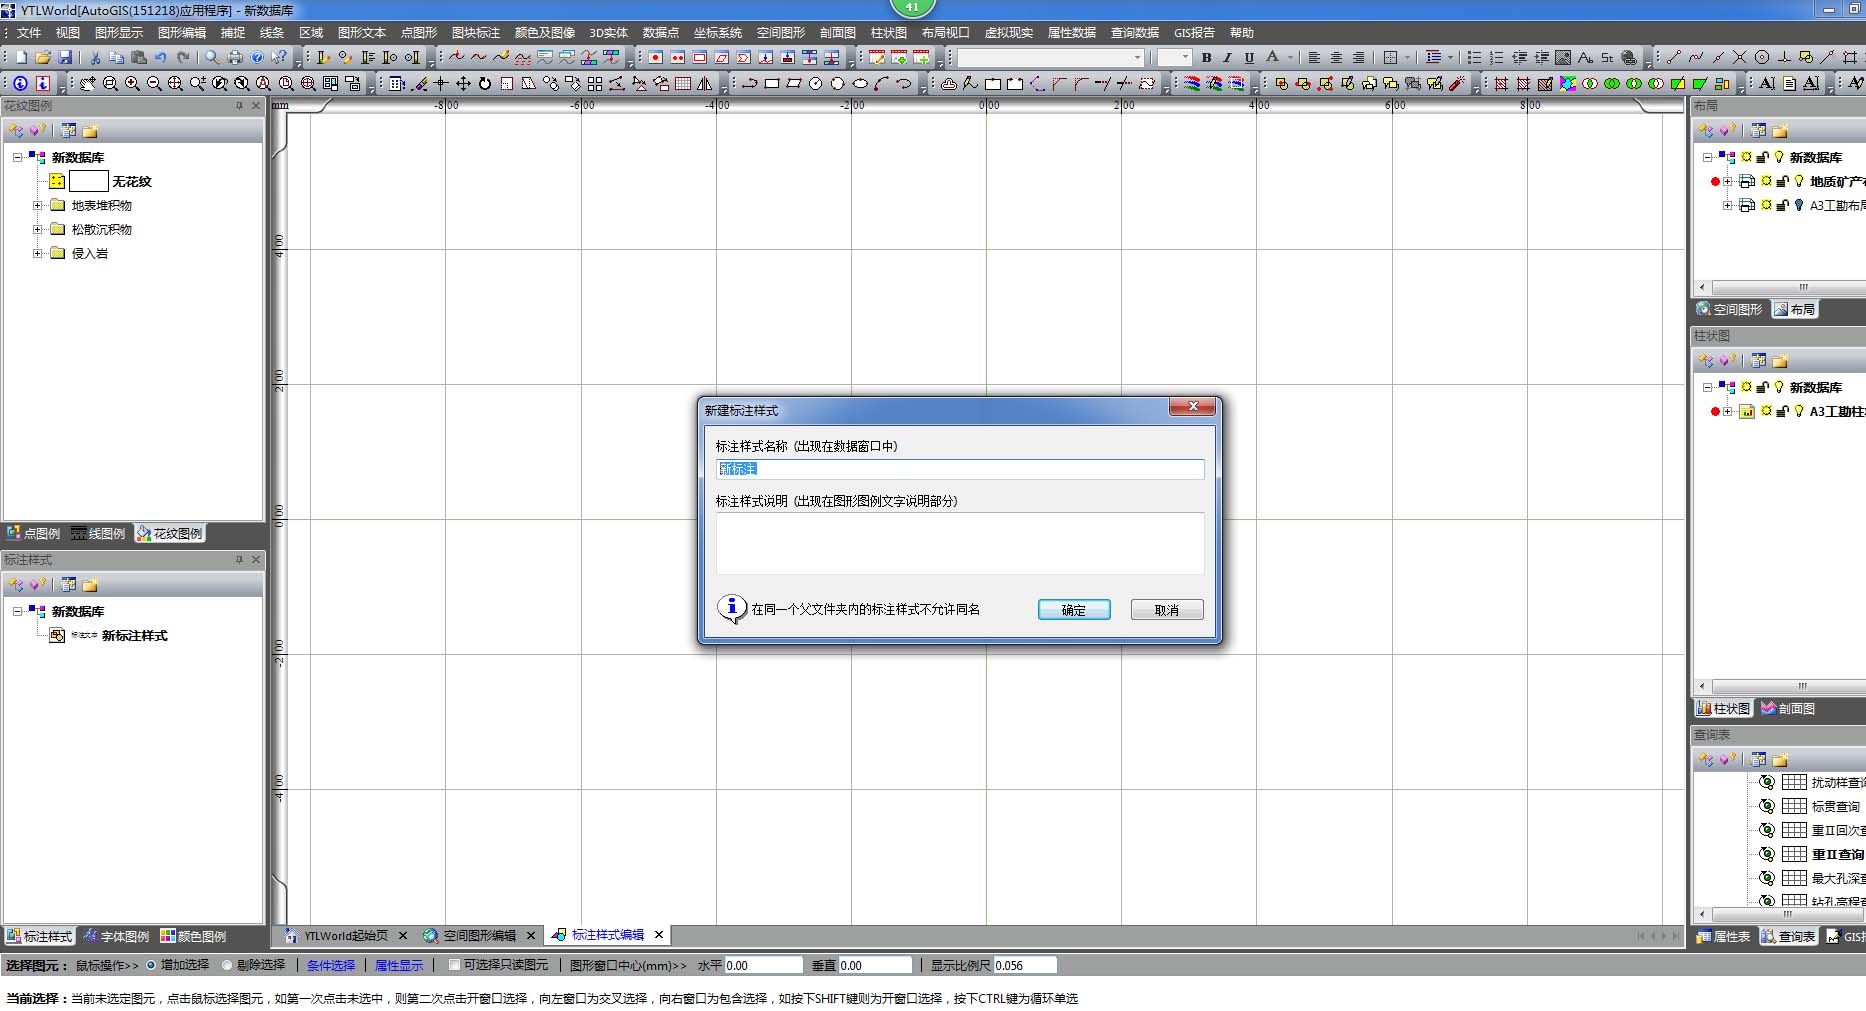1866x1011 pixels.
Task: Toggle the lightbulb for A3工勘柱 column row
Action: (1799, 411)
